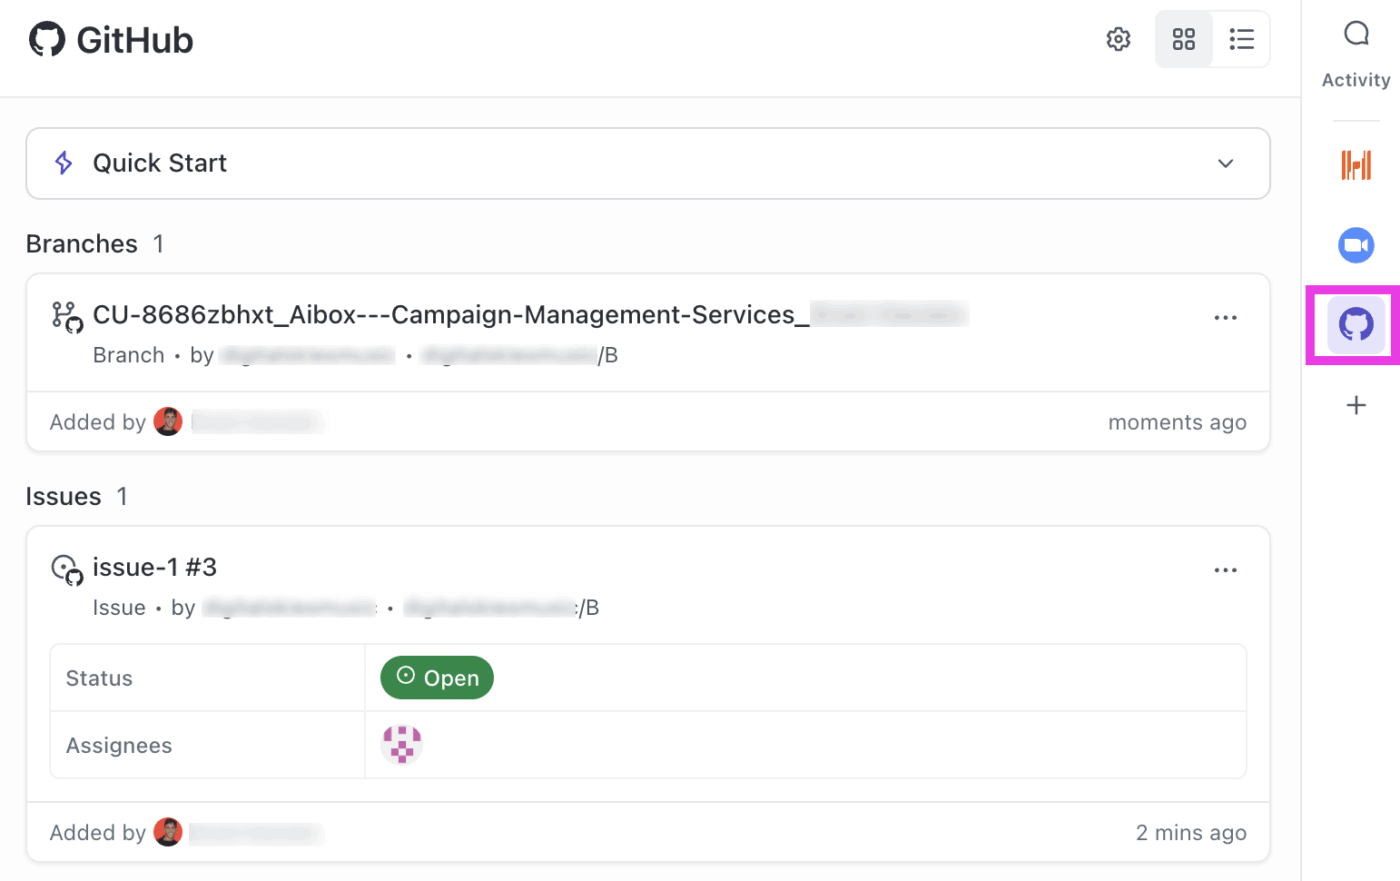Image resolution: width=1400 pixels, height=881 pixels.
Task: Open the settings gear menu
Action: 1118,39
